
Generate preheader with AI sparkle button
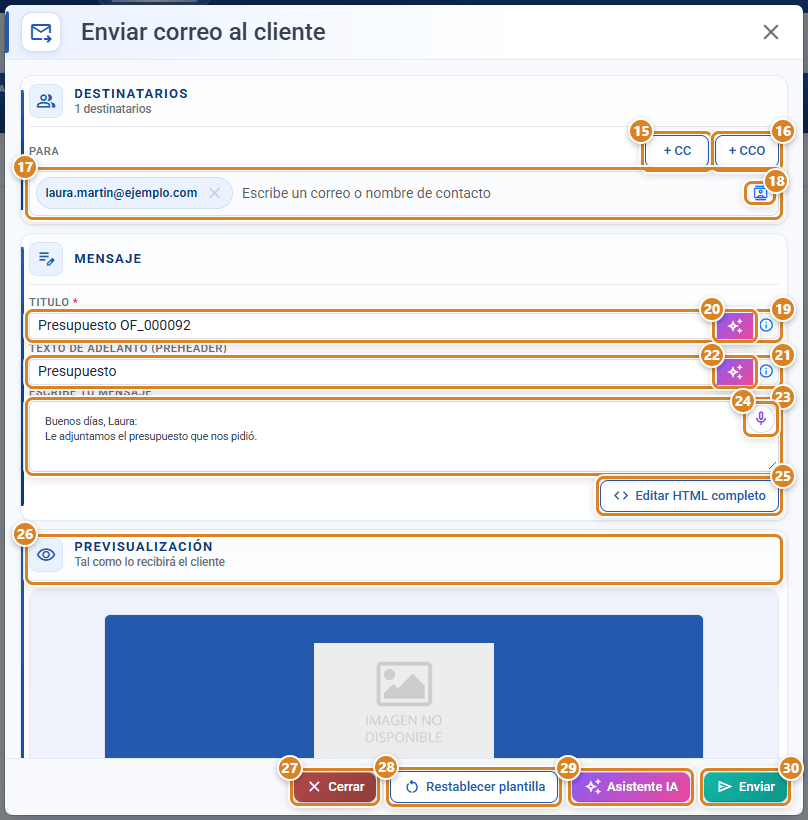[734, 372]
